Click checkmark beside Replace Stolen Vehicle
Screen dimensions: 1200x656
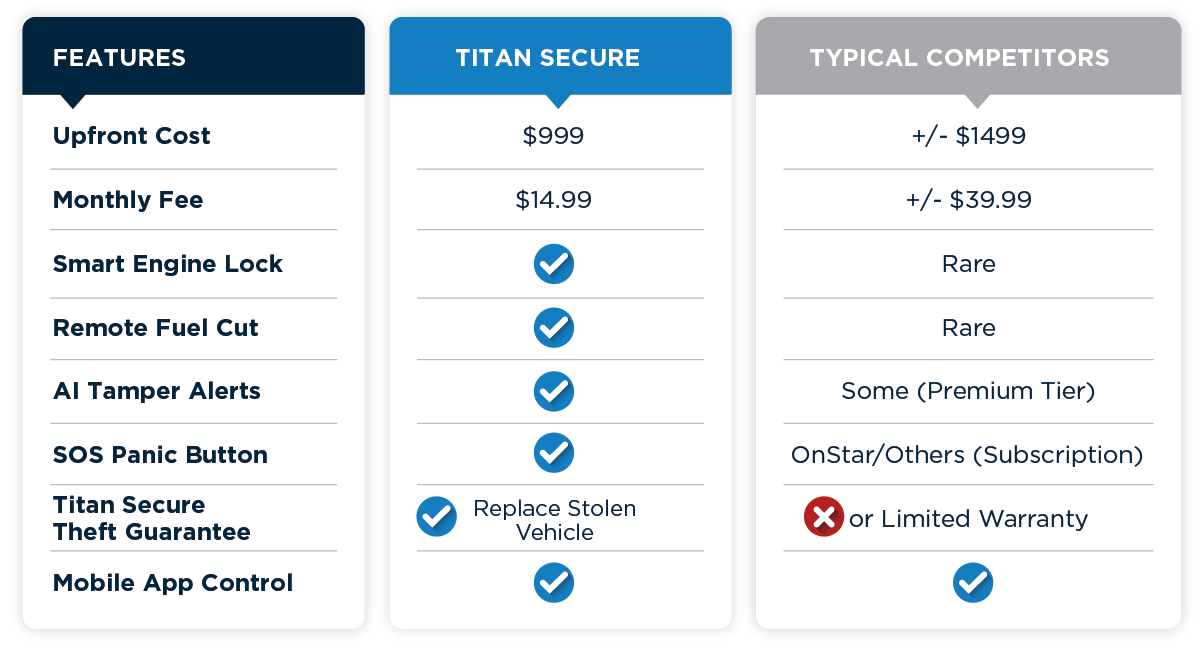[x=437, y=517]
